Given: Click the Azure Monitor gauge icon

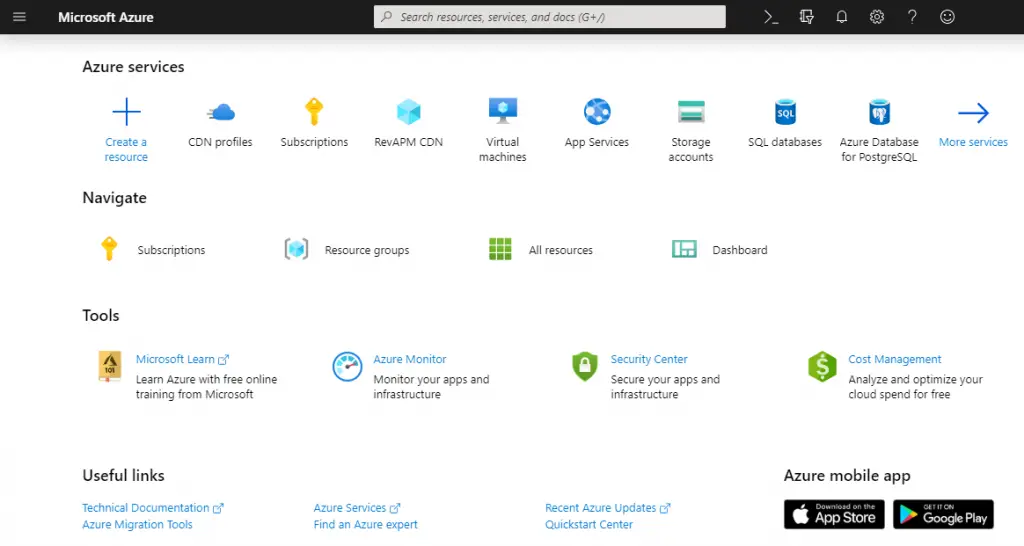Looking at the screenshot, I should pyautogui.click(x=347, y=366).
